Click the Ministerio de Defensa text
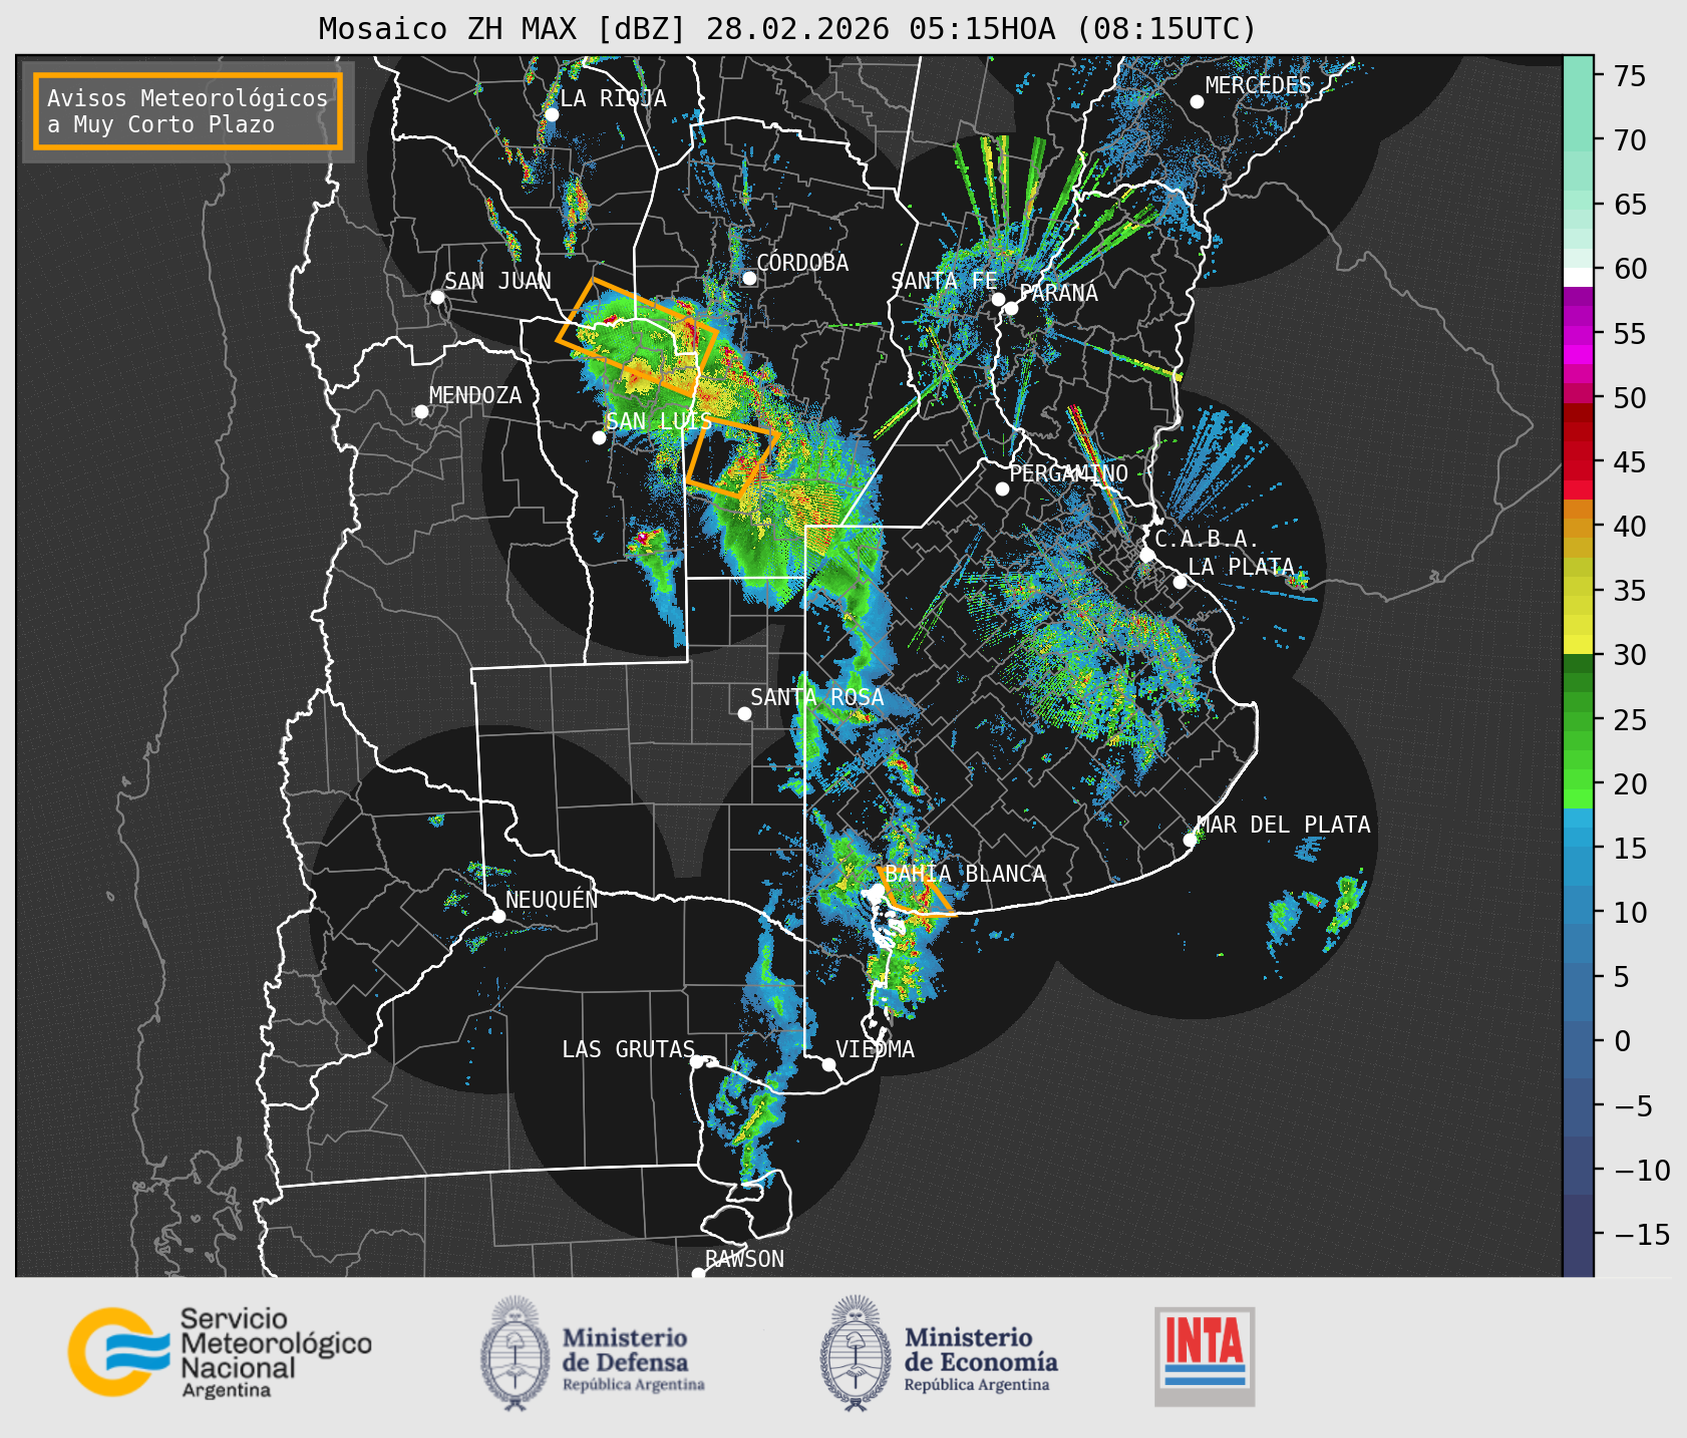This screenshot has width=1687, height=1438. [634, 1358]
